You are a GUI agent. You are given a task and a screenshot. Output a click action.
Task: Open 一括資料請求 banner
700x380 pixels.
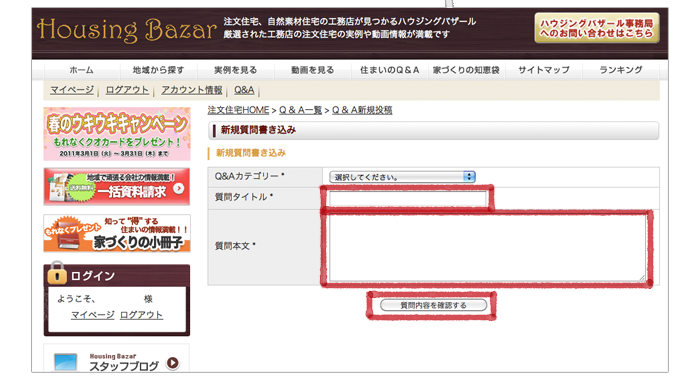[x=117, y=187]
